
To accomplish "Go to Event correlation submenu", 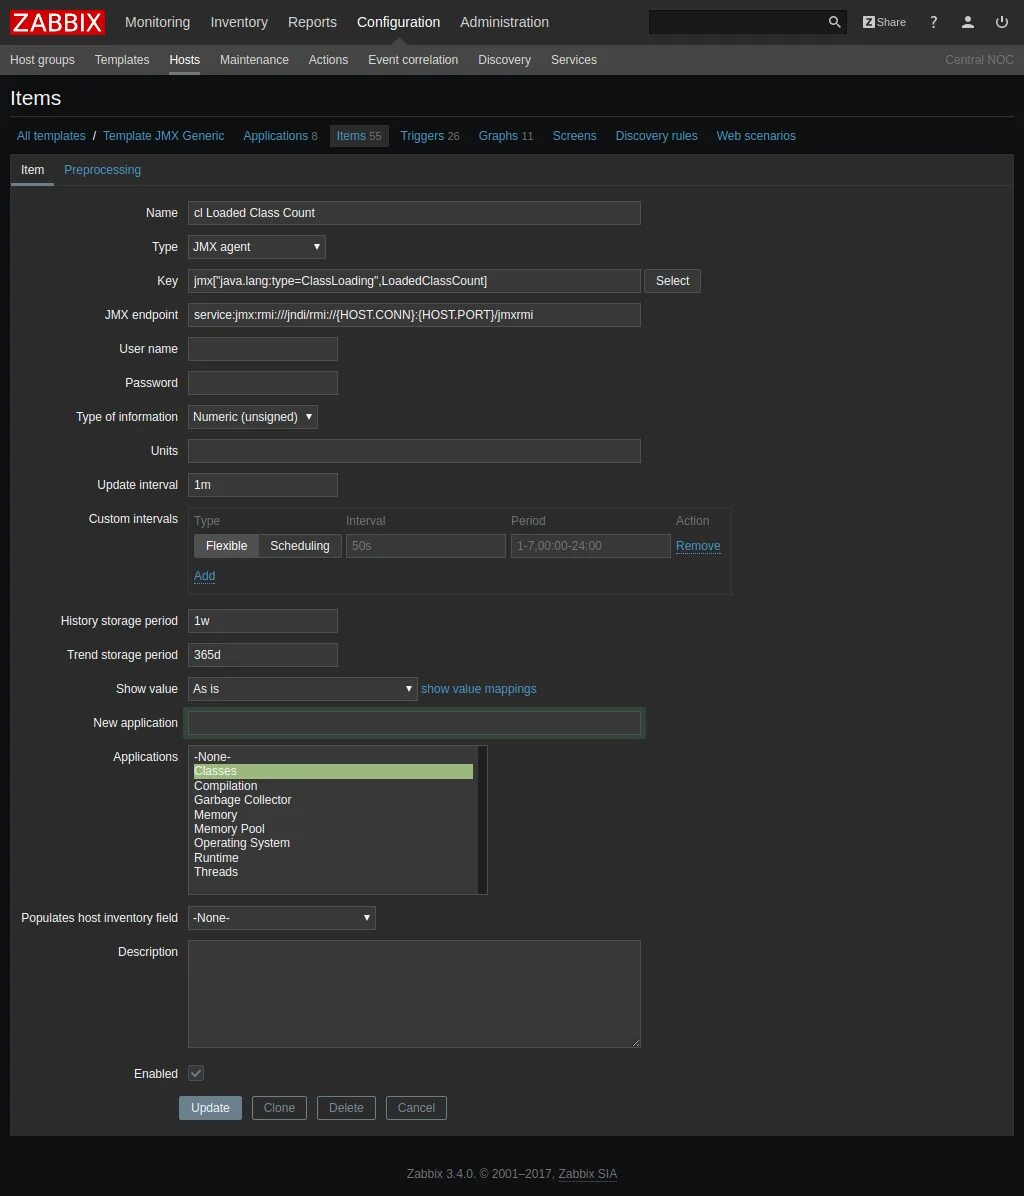I will click(413, 59).
